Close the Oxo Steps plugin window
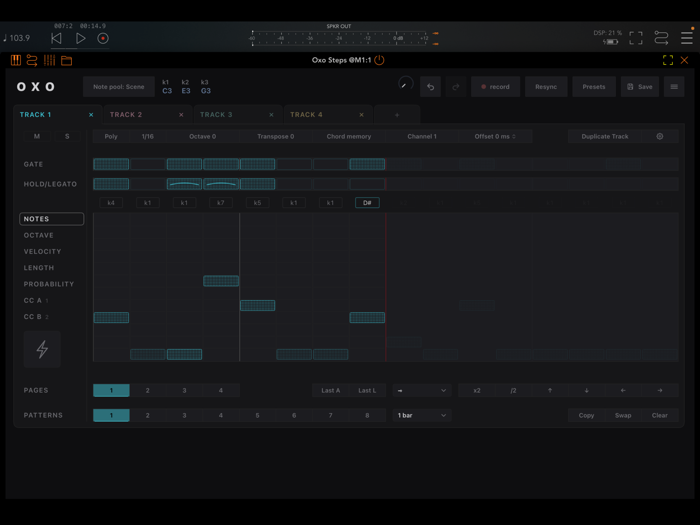700x525 pixels. coord(684,60)
